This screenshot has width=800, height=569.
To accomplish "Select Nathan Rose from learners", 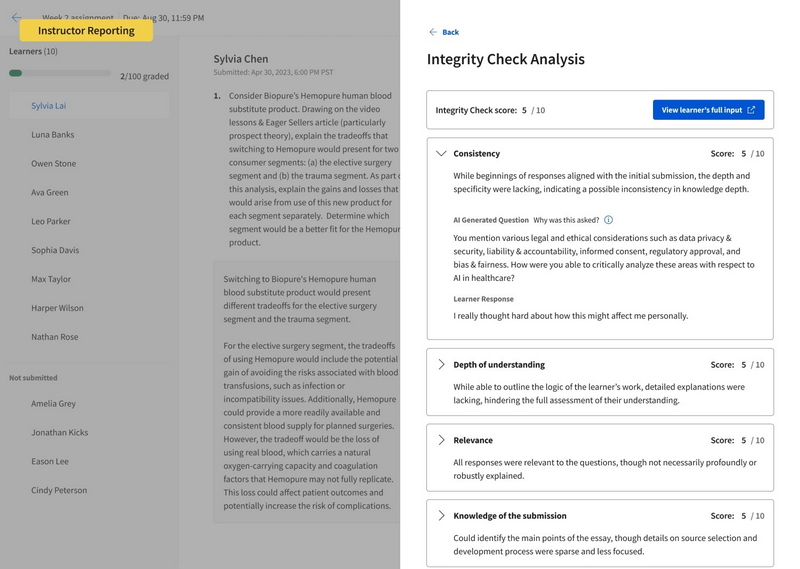I will (x=54, y=337).
